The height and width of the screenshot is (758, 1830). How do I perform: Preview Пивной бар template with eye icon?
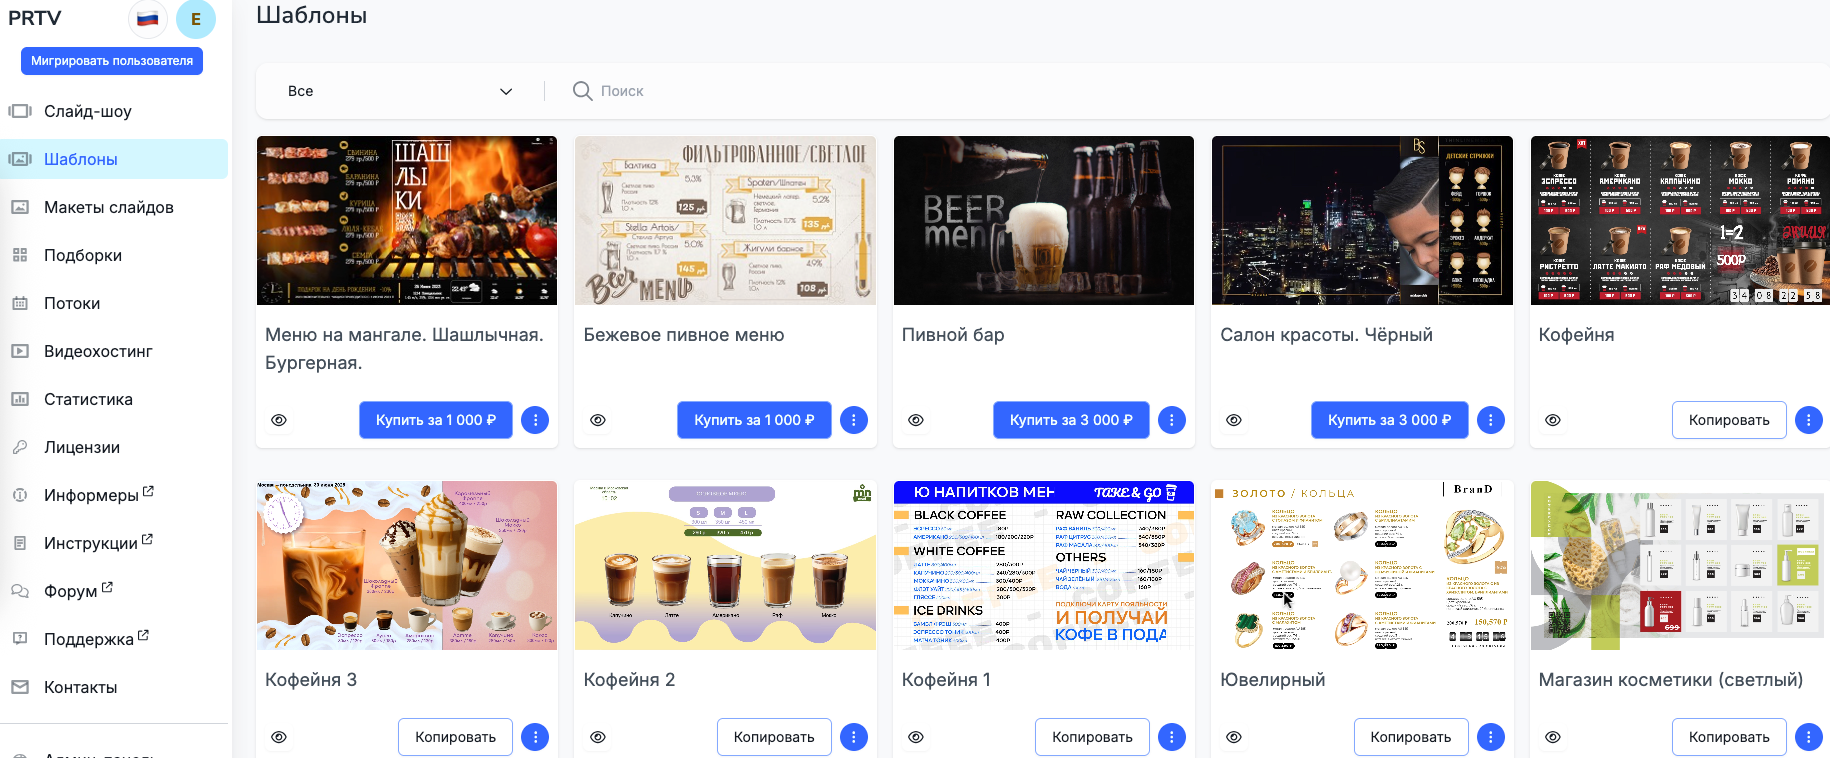916,420
